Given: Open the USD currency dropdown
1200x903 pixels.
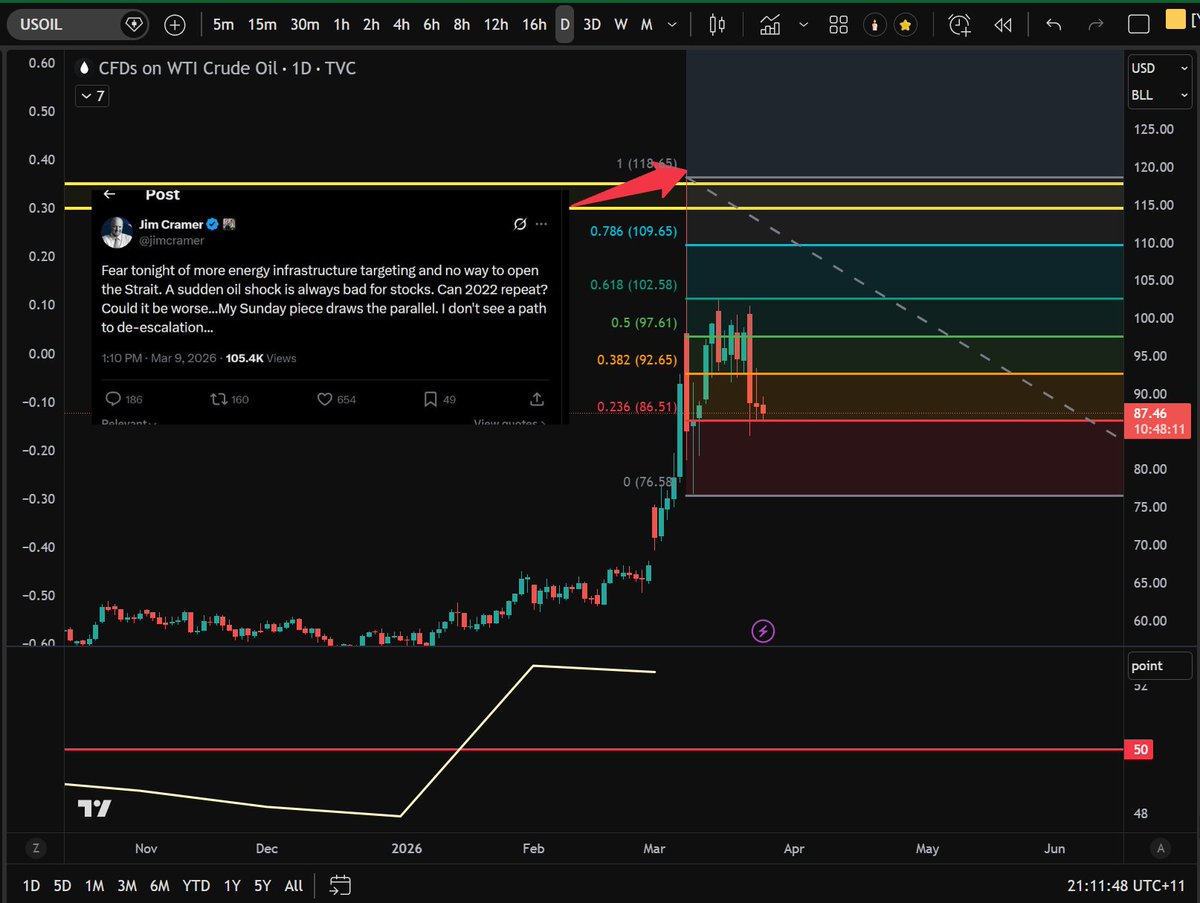Looking at the screenshot, I should pos(1160,68).
